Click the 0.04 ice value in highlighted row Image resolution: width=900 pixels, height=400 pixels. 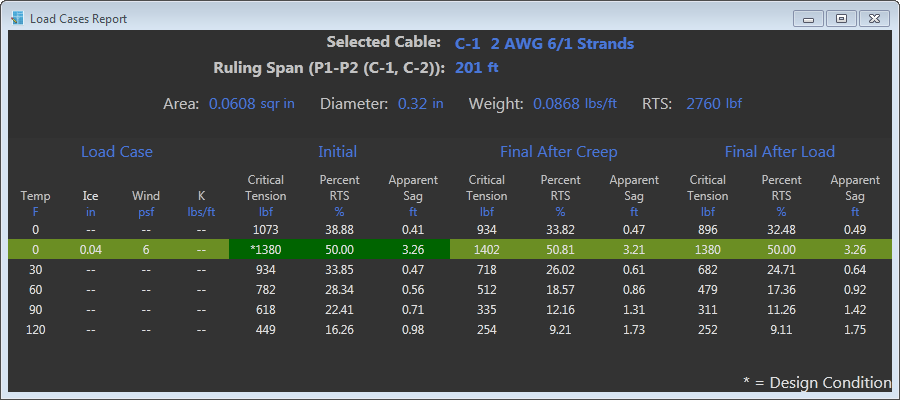[x=90, y=249]
